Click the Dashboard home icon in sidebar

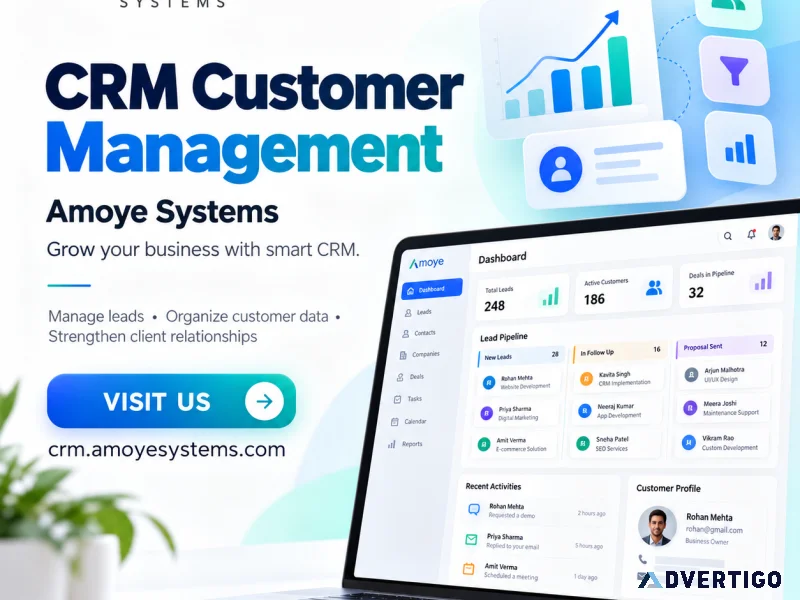coord(411,291)
